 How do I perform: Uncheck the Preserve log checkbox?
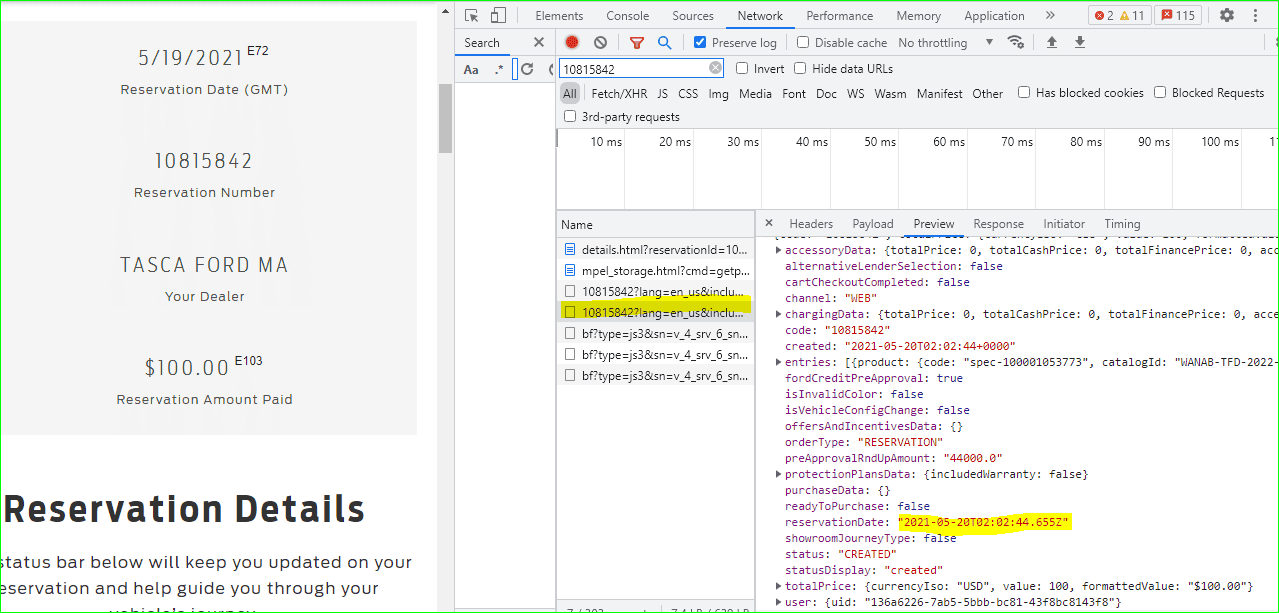coord(700,42)
